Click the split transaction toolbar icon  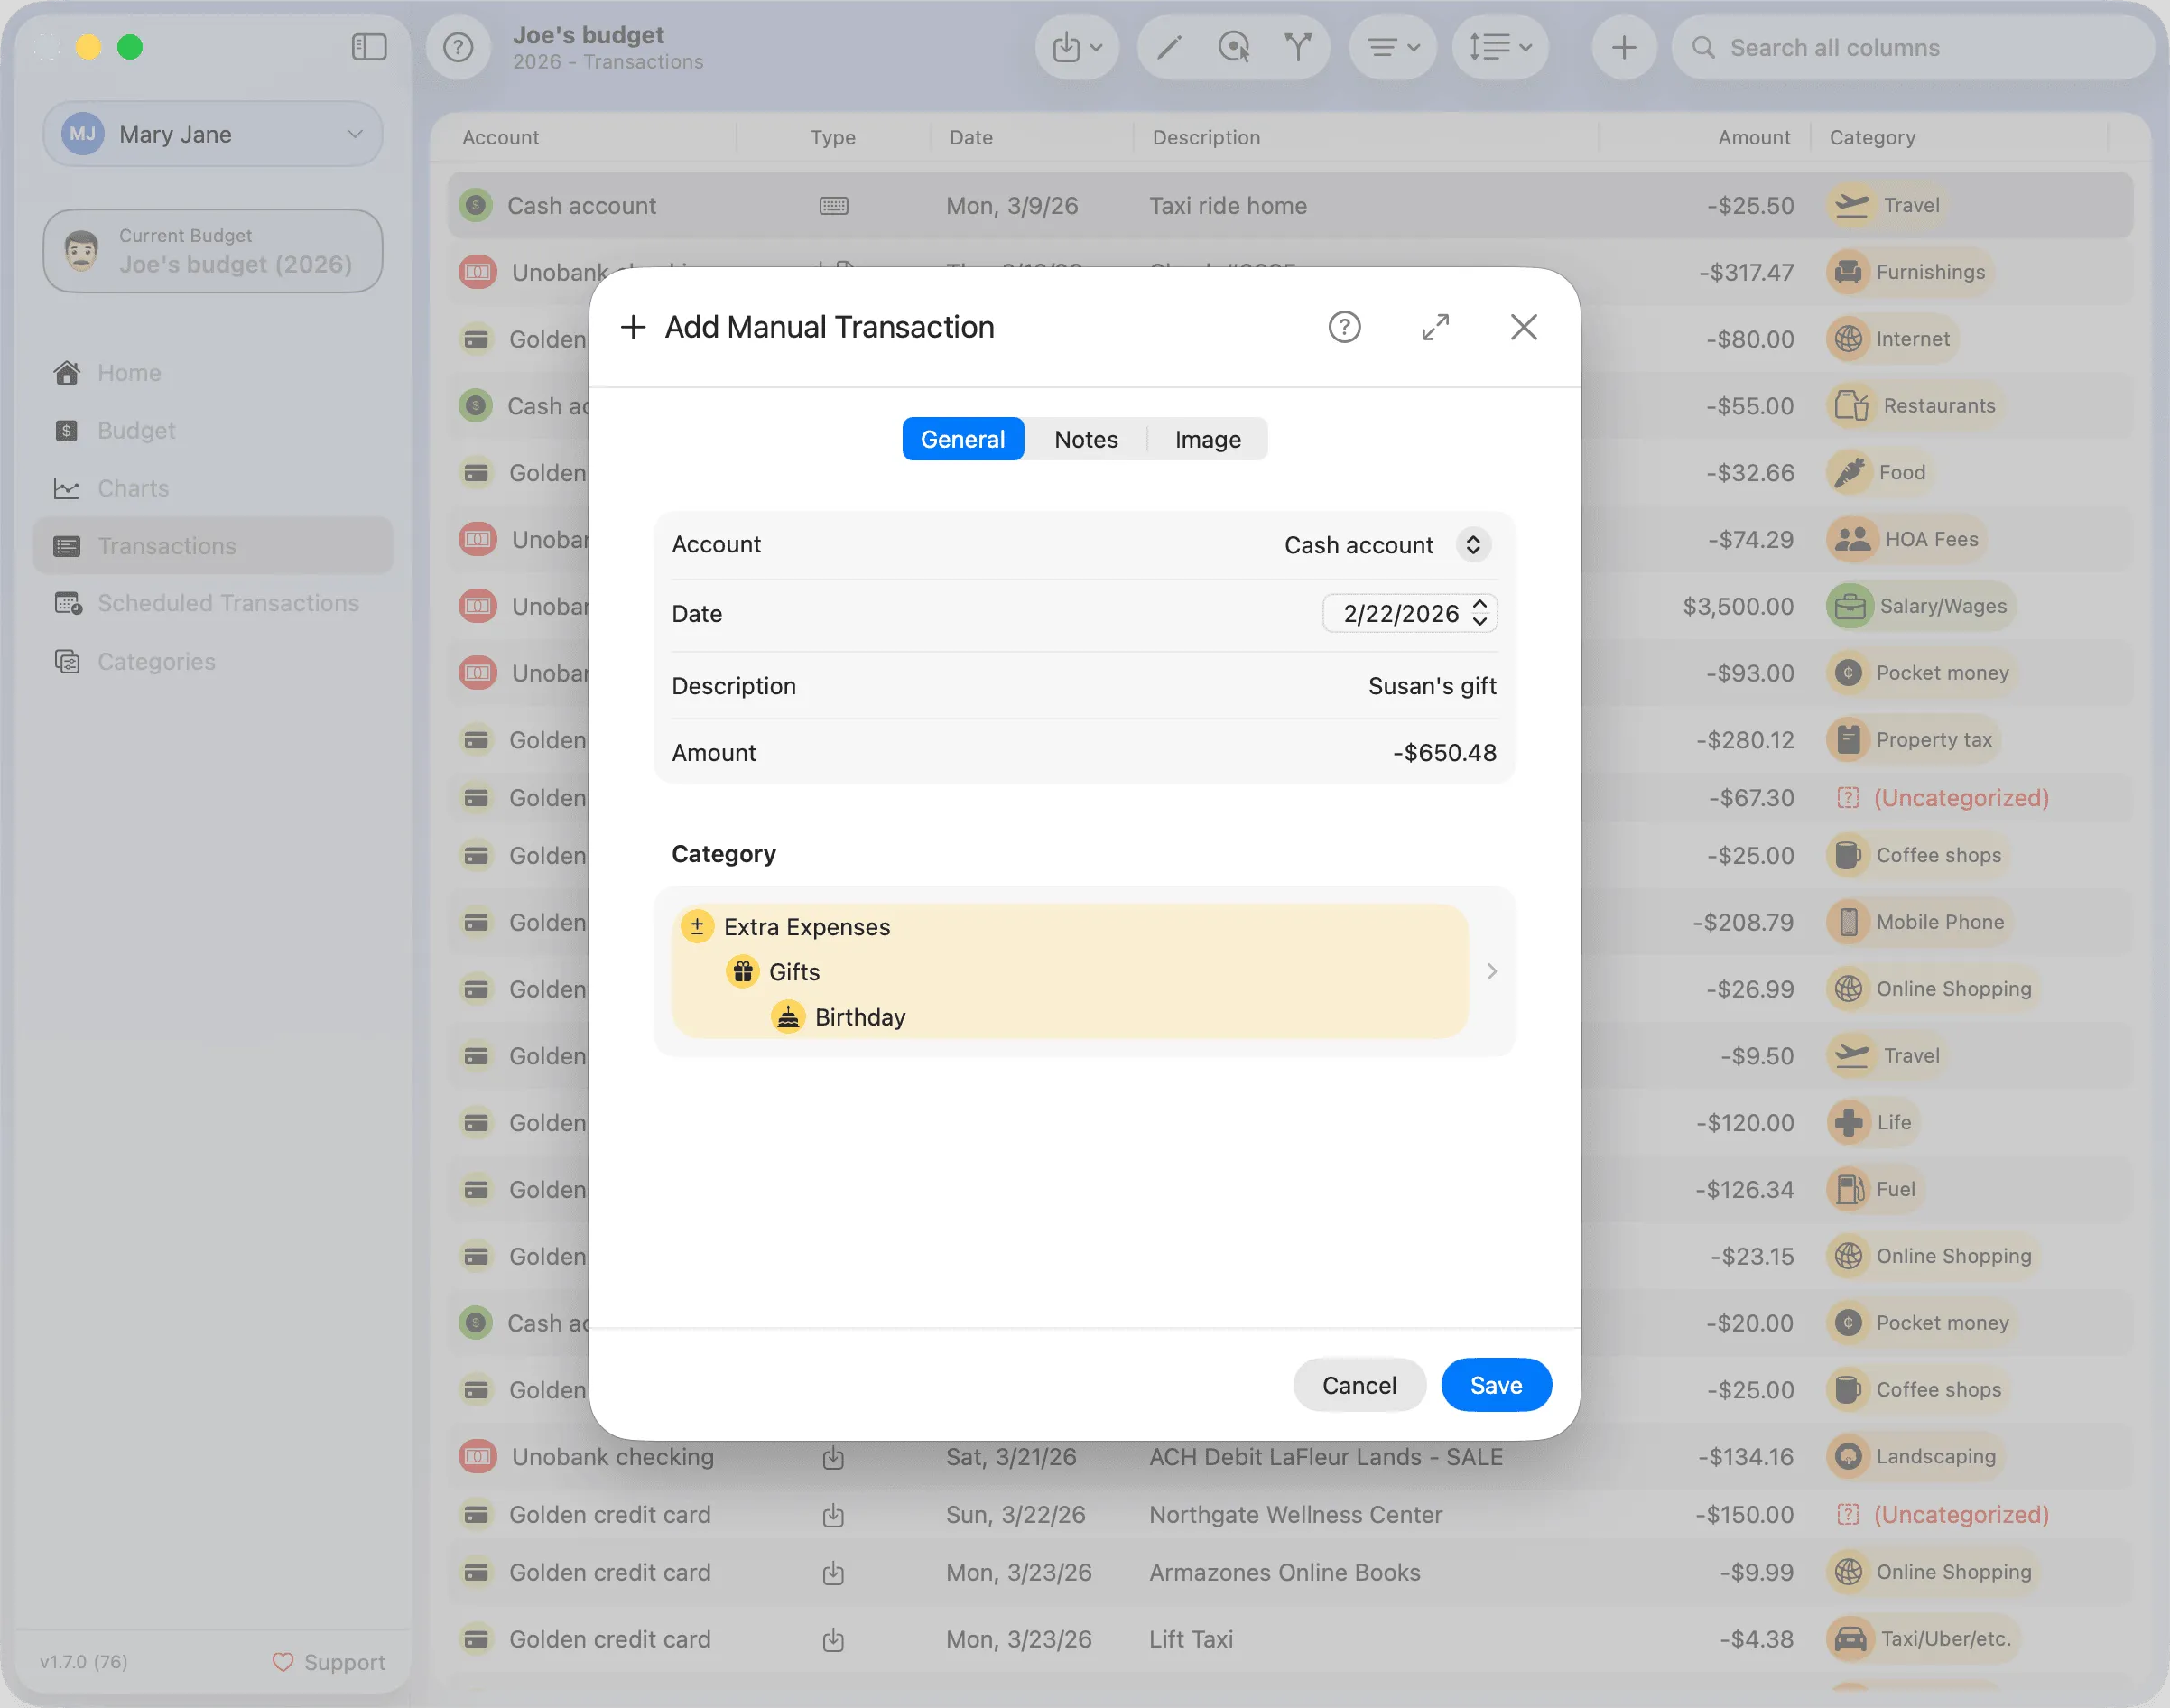[x=1298, y=47]
